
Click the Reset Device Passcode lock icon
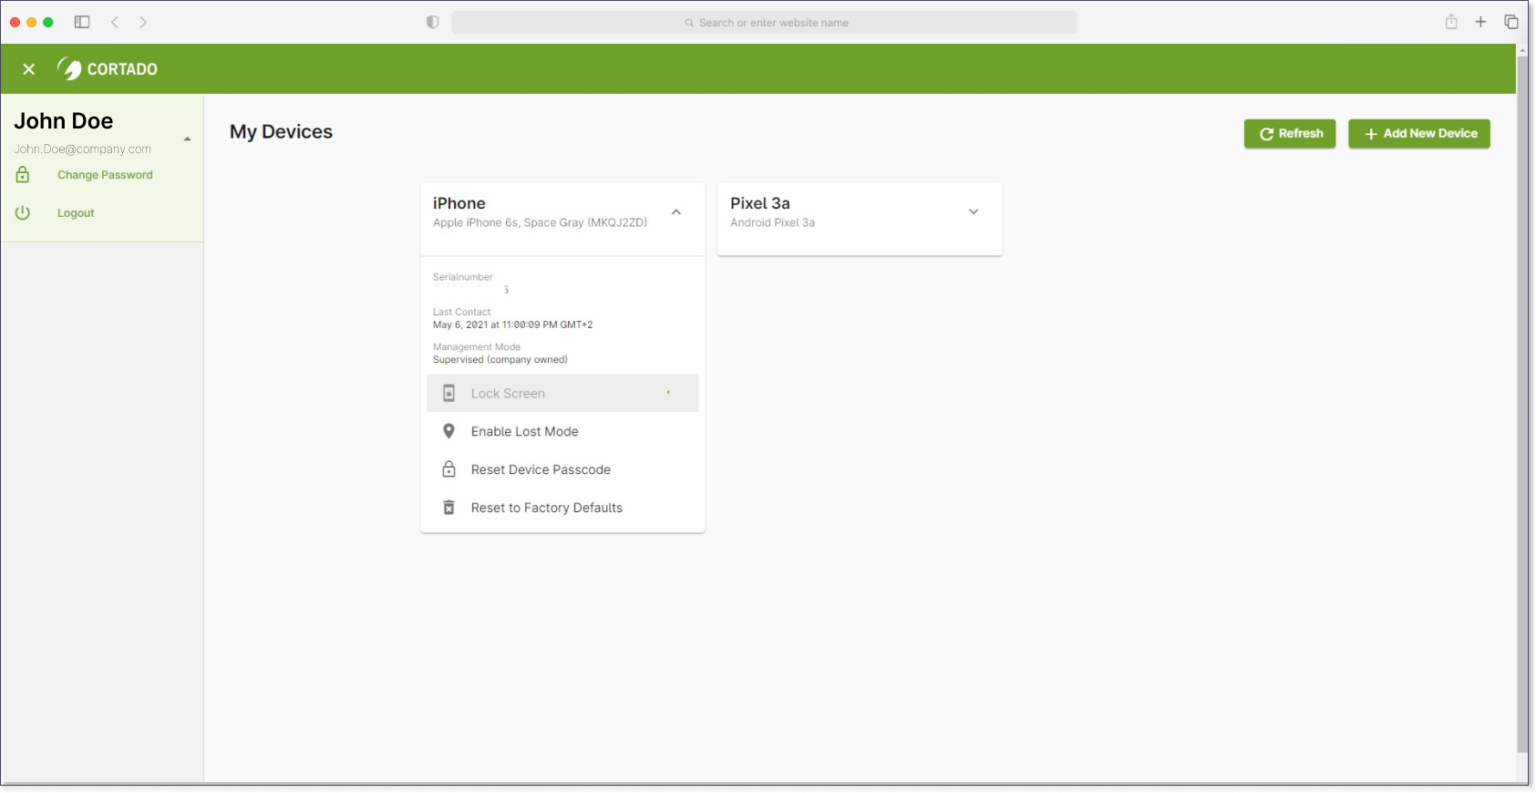(x=449, y=469)
